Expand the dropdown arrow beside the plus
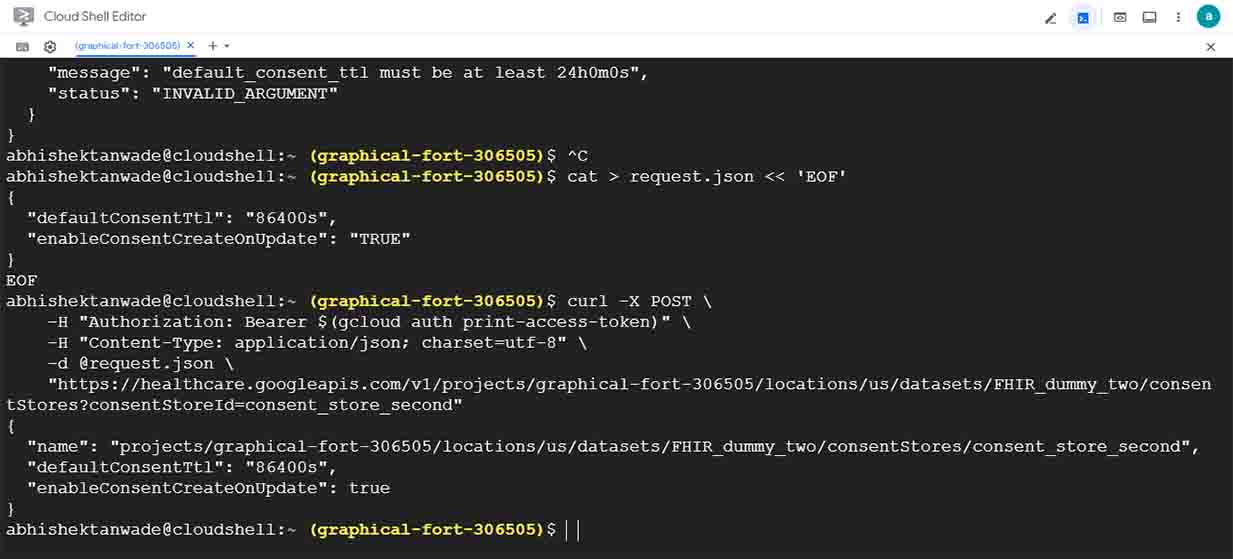 coord(227,46)
